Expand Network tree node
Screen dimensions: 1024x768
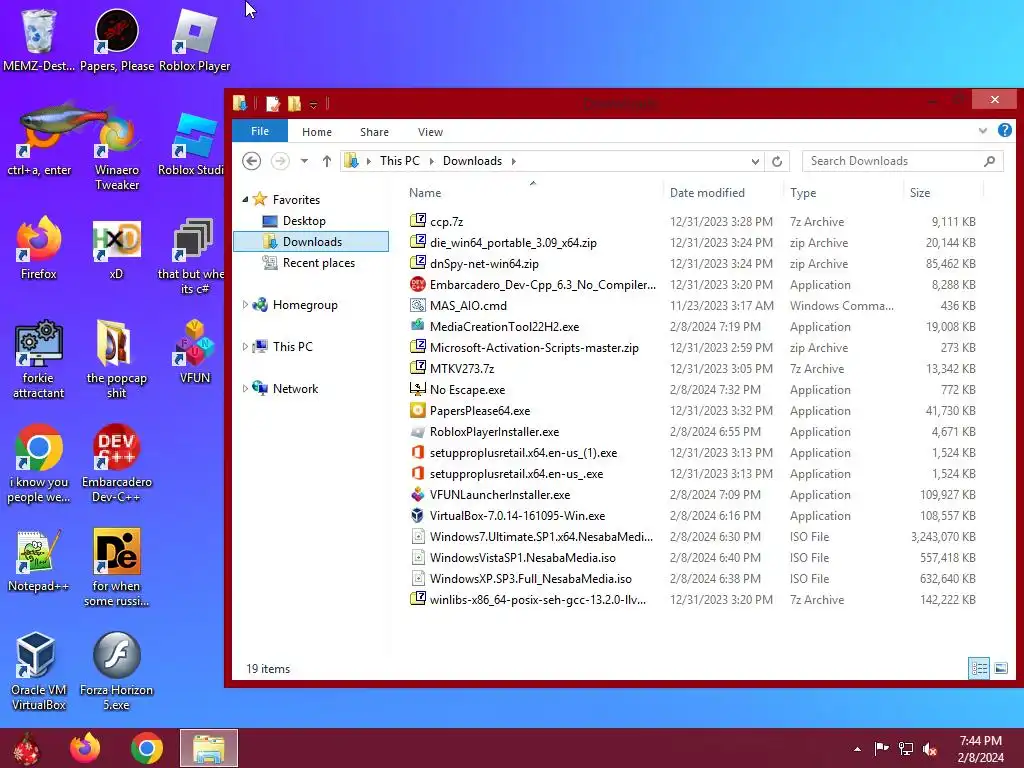click(246, 389)
